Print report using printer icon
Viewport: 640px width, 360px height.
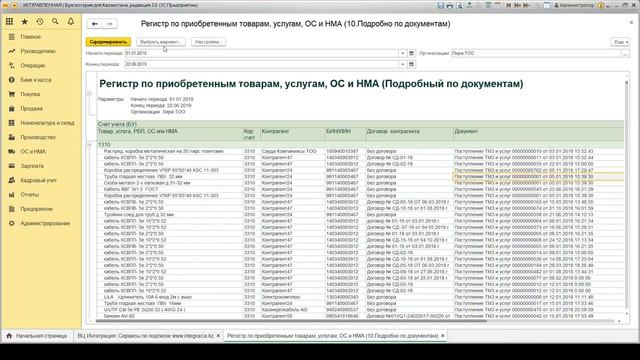click(x=450, y=5)
